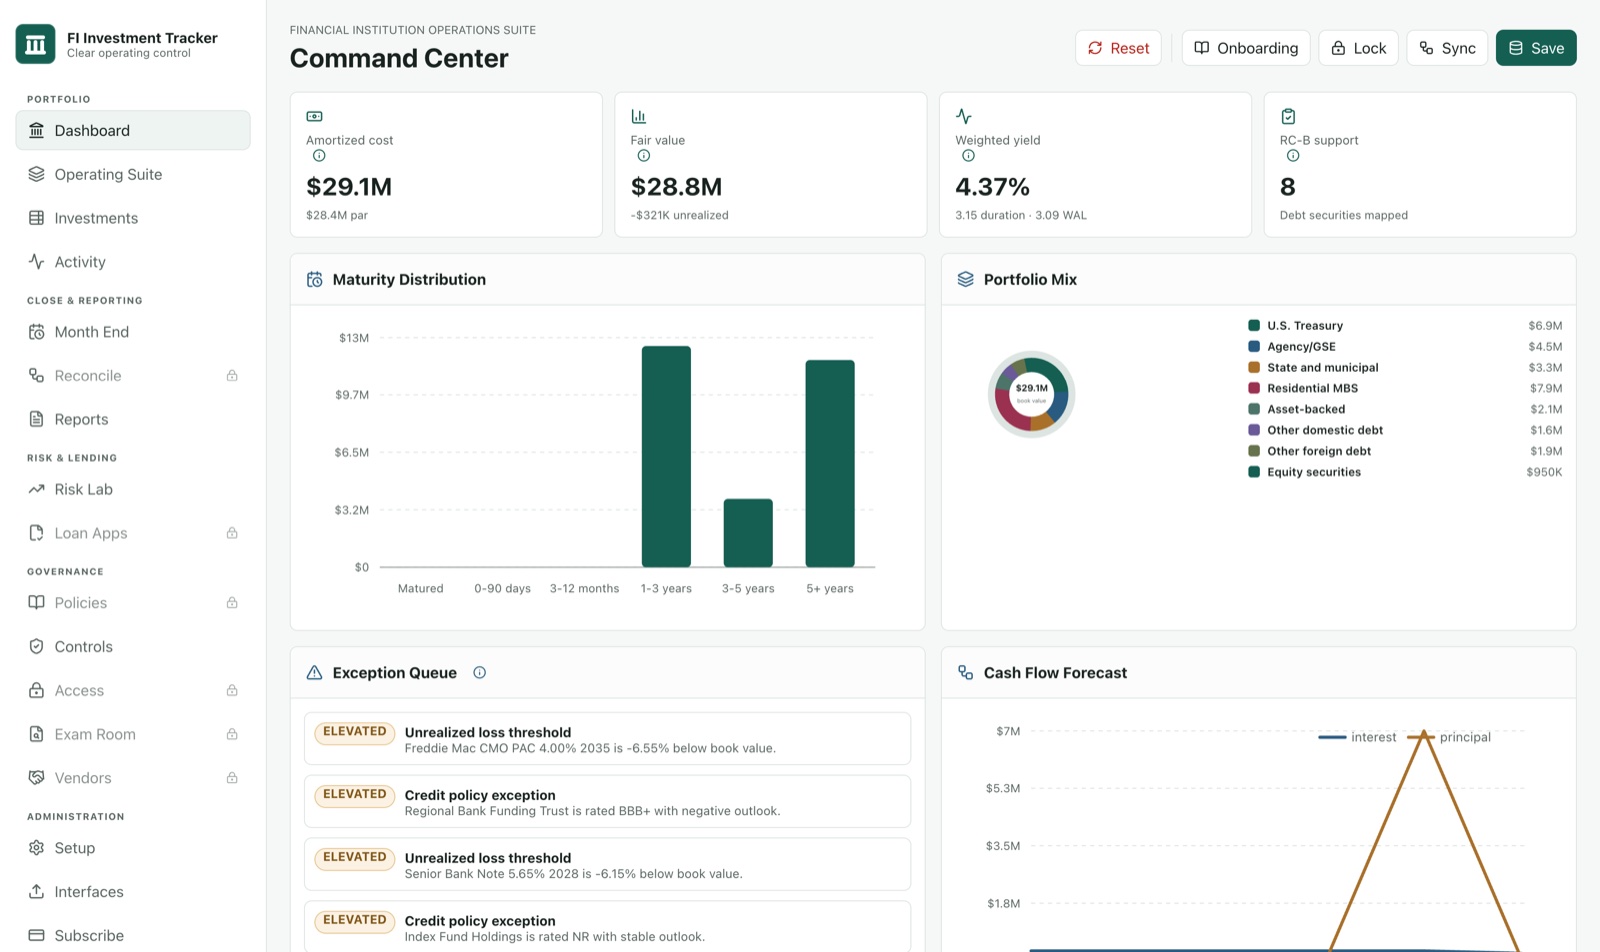Viewport: 1600px width, 952px height.
Task: Open Interfaces in sidebar
Action: point(133,892)
